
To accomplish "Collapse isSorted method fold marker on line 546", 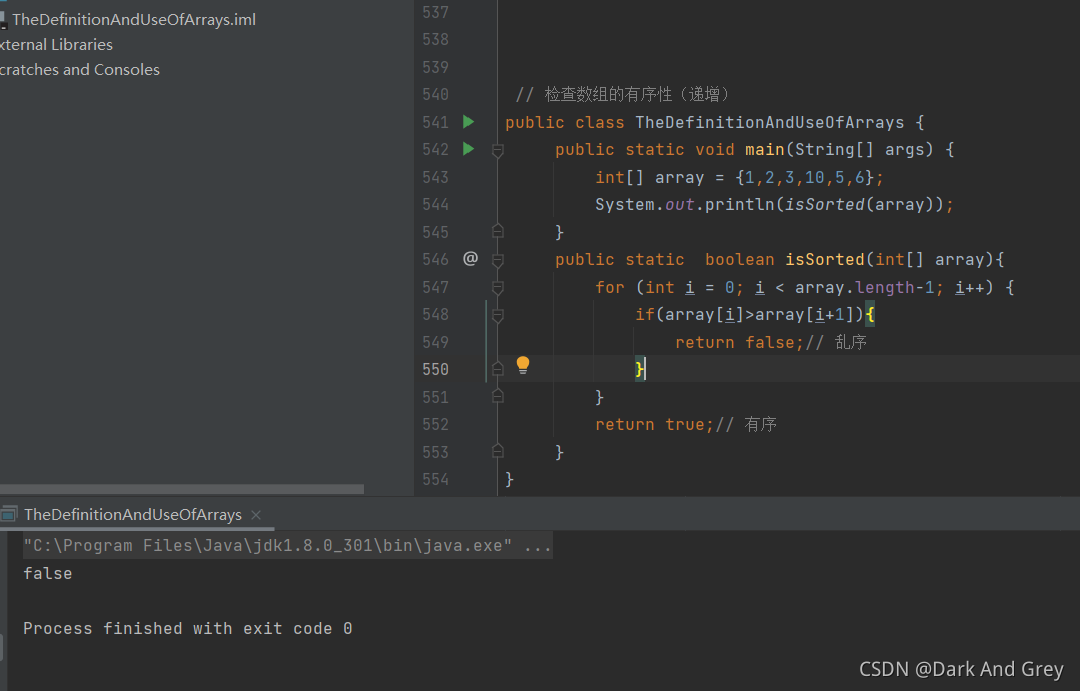I will [498, 260].
